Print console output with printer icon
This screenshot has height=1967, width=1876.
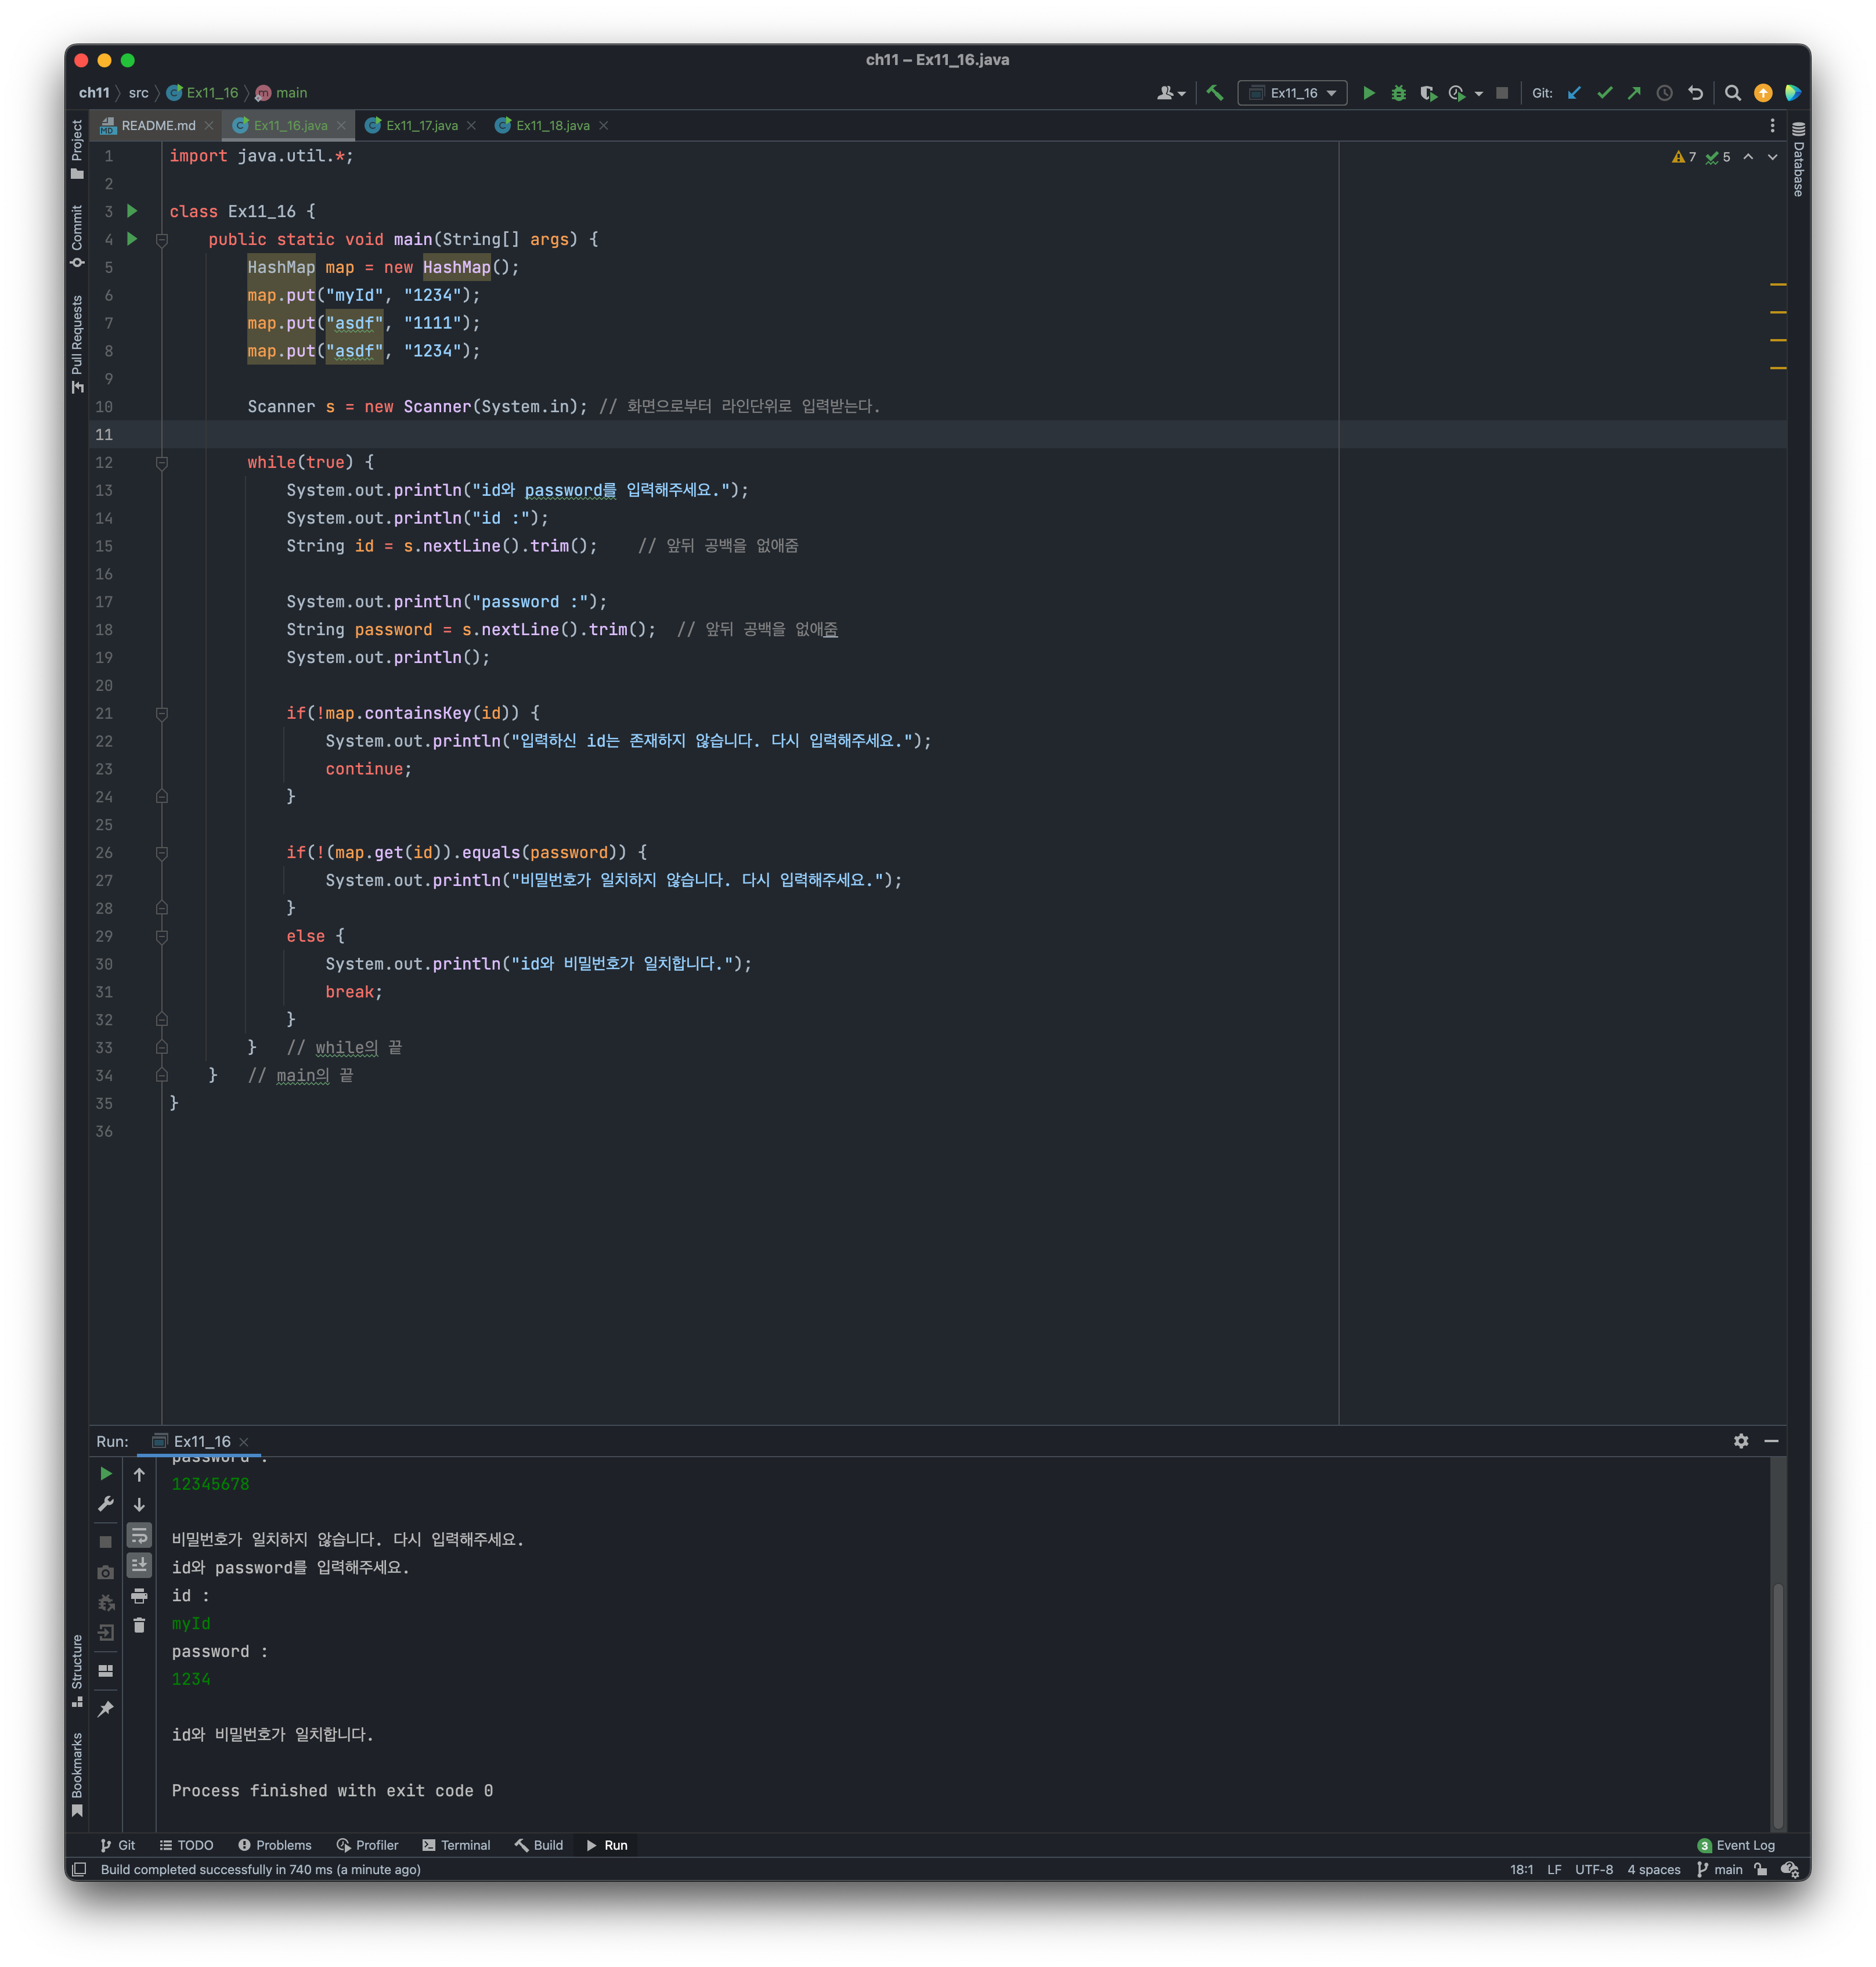coord(139,1595)
